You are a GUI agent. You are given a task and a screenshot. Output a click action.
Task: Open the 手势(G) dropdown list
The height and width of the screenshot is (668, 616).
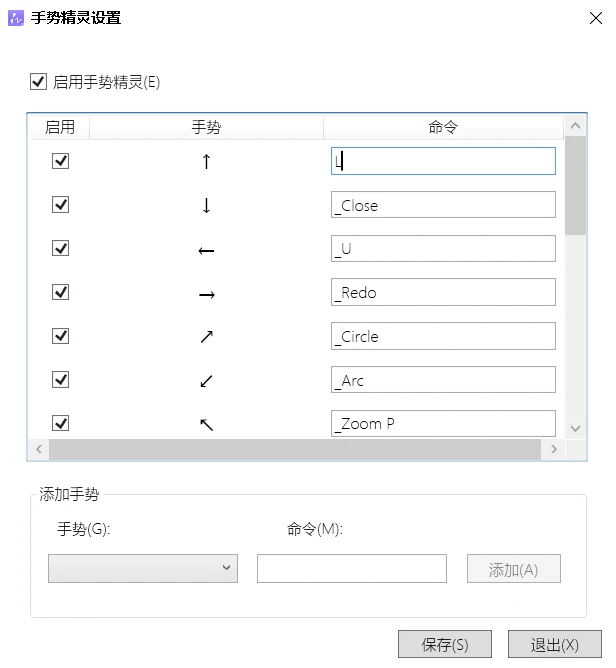(143, 568)
